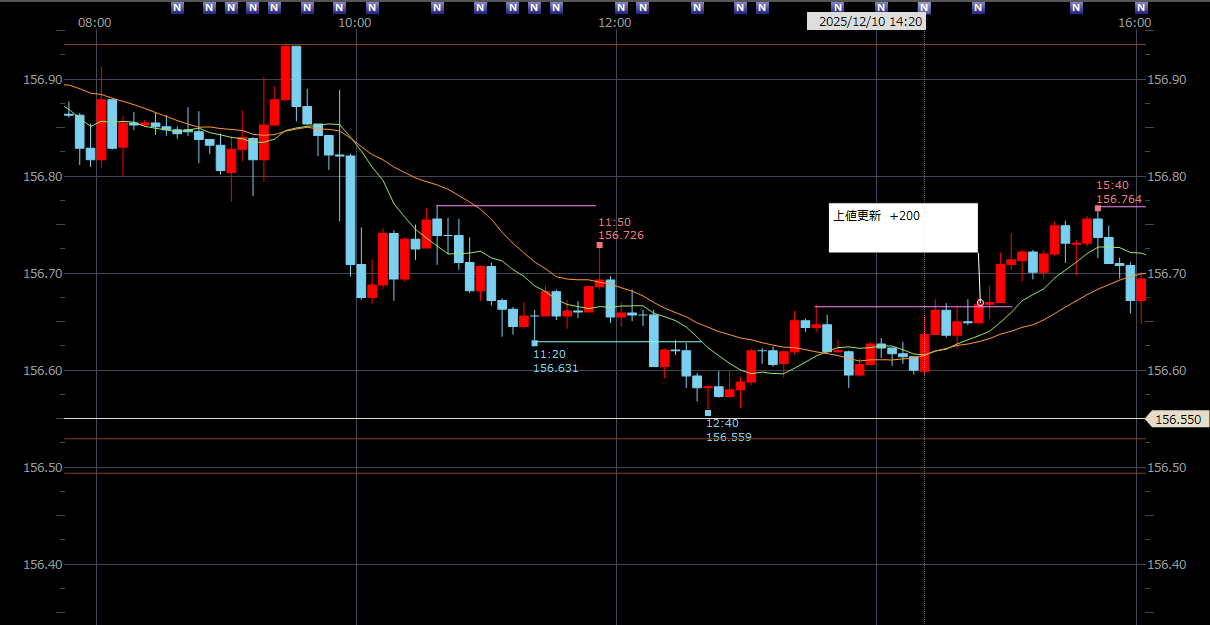Click the 156.550 price tag on right axis

click(1177, 420)
